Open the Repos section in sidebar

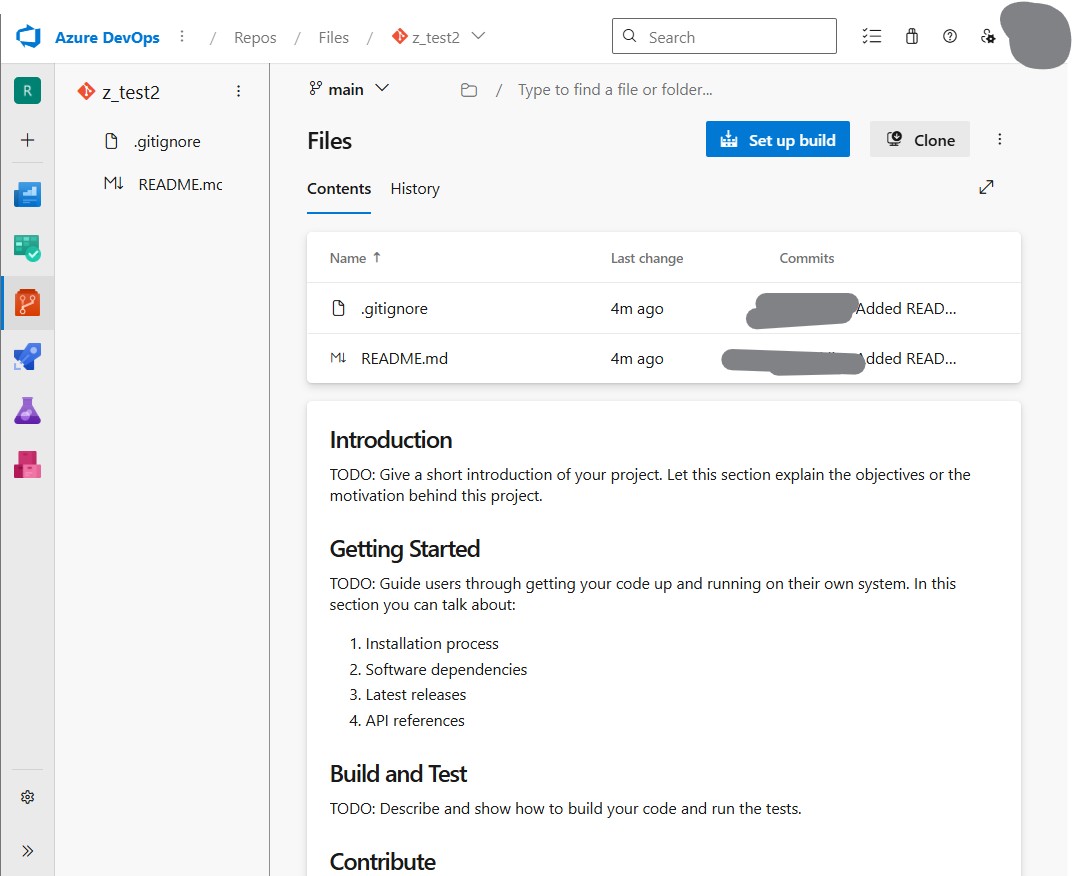click(27, 302)
